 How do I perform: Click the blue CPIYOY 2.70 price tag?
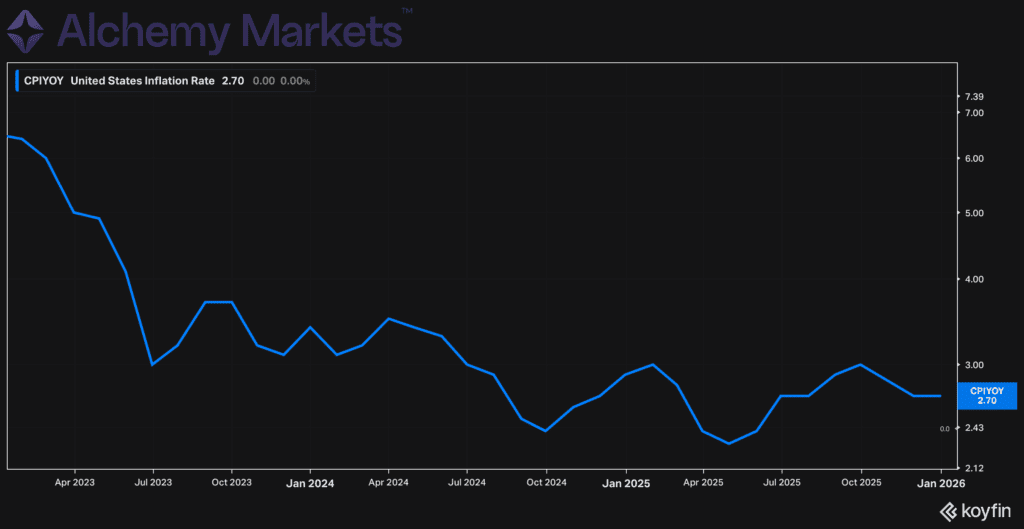point(987,396)
